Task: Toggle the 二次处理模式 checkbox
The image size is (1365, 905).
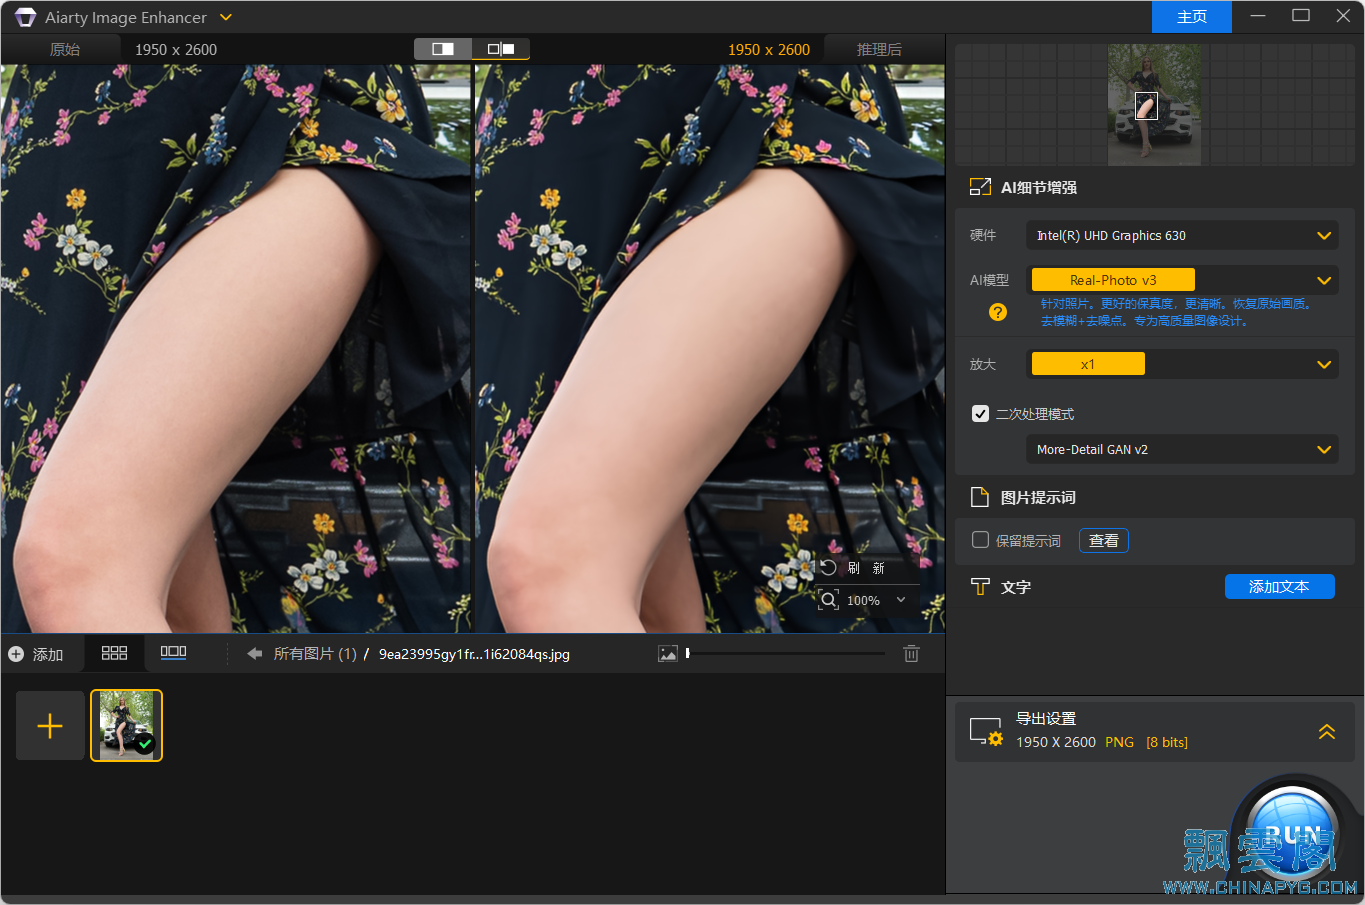Action: [981, 414]
